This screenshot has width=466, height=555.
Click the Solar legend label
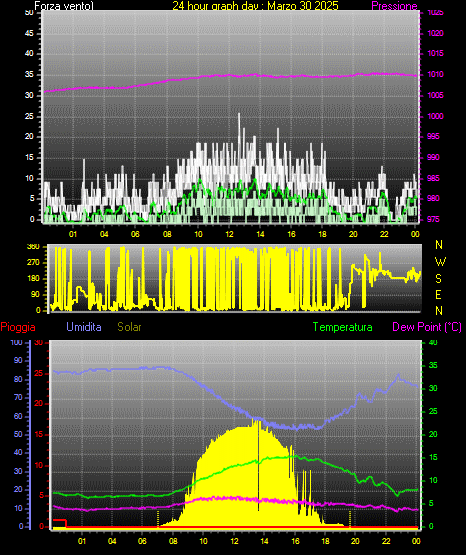(x=130, y=327)
